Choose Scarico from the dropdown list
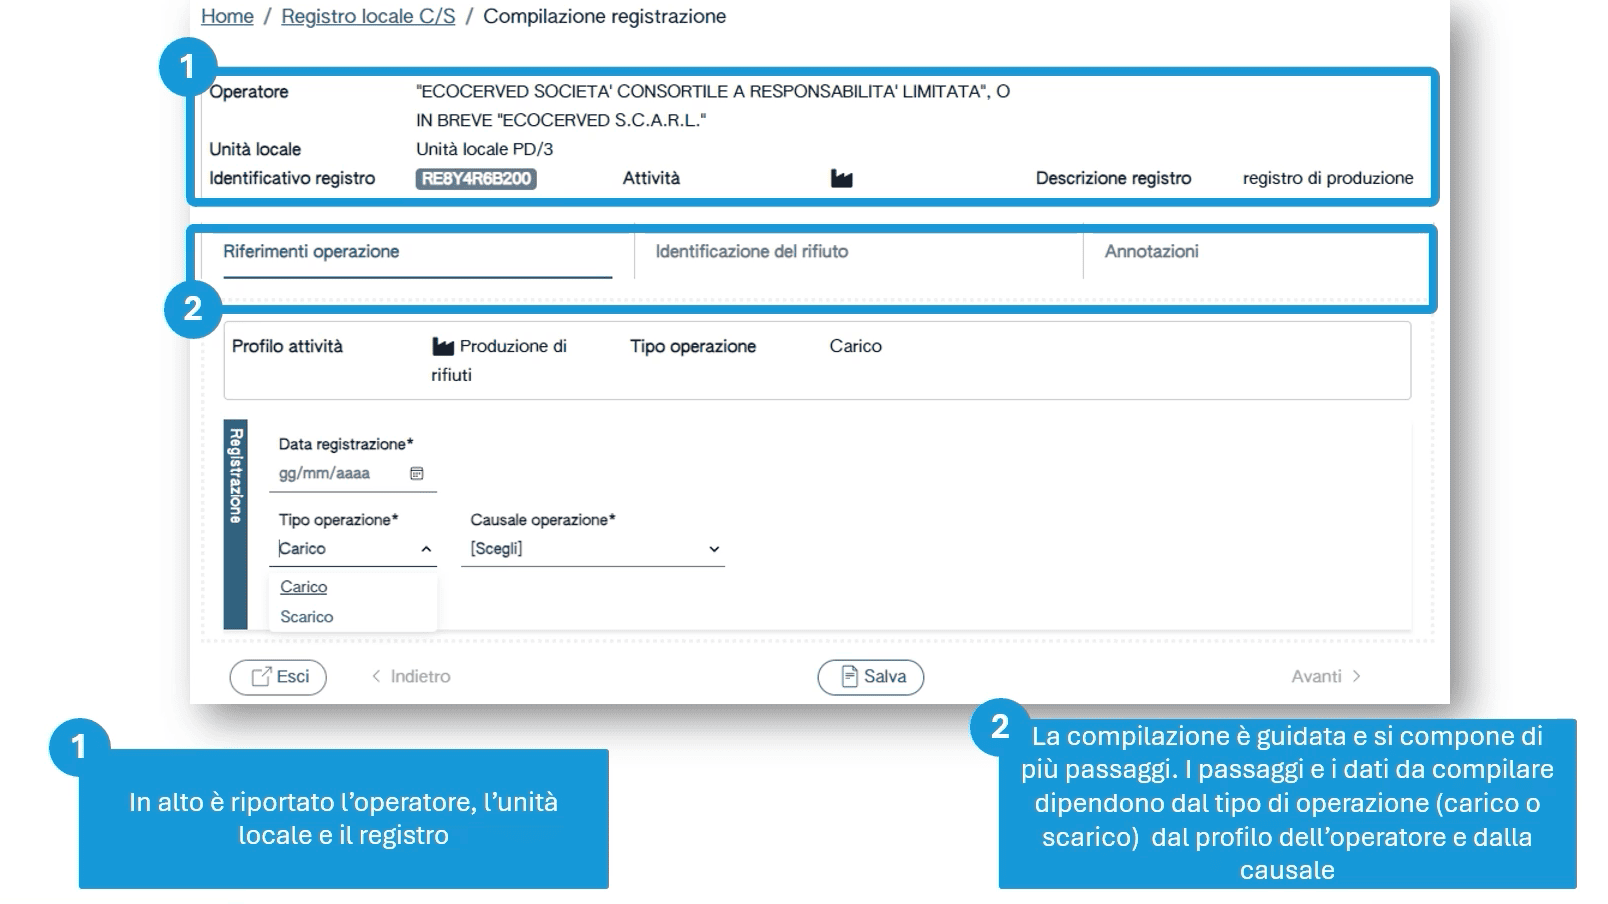Screen dimensions: 1608x904 coord(307,617)
